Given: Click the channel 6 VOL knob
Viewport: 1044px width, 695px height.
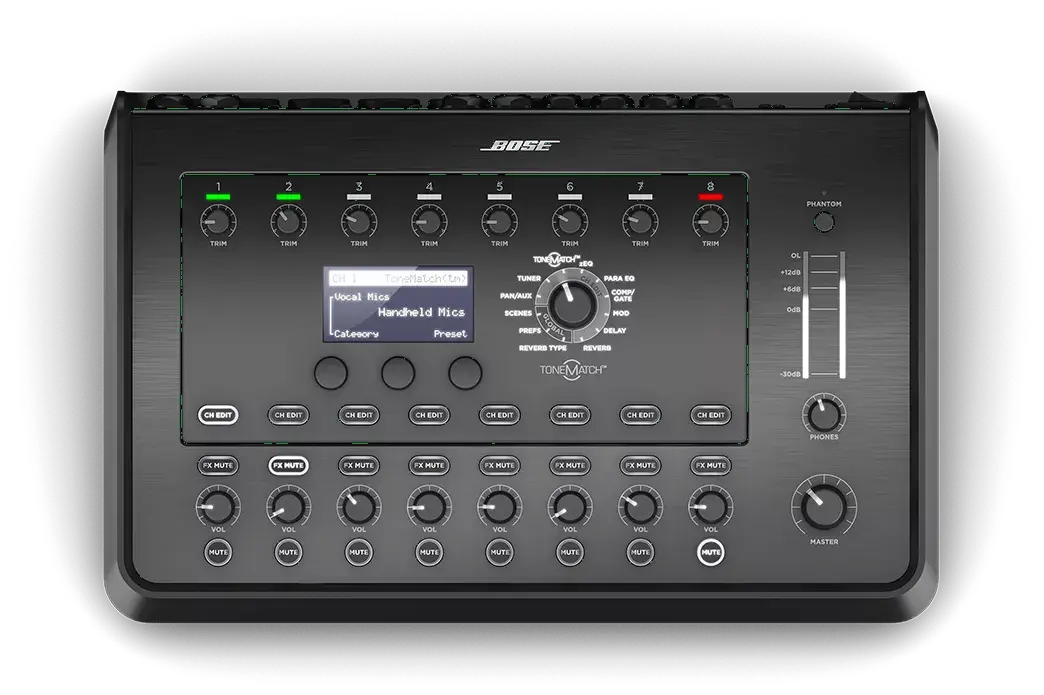Looking at the screenshot, I should (570, 507).
